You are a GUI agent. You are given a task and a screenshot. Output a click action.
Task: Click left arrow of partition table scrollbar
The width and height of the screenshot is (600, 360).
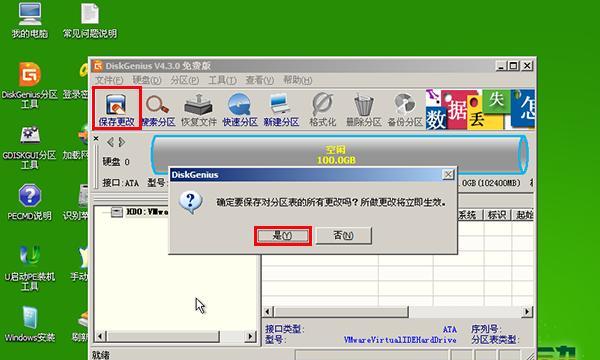(x=268, y=311)
